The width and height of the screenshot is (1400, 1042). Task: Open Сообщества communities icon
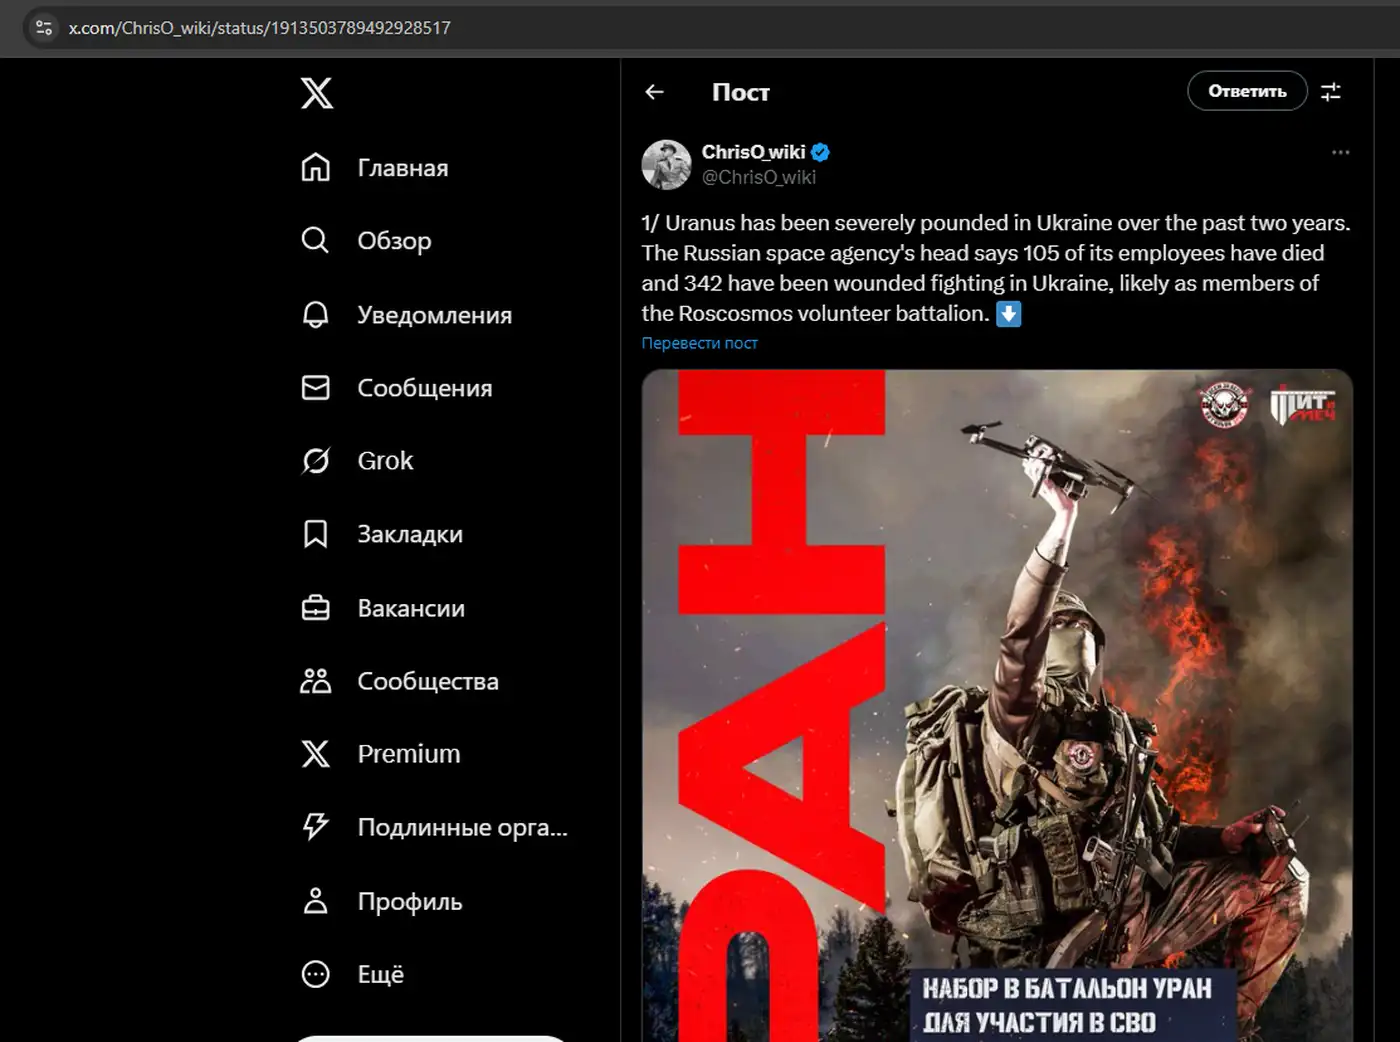(x=315, y=681)
